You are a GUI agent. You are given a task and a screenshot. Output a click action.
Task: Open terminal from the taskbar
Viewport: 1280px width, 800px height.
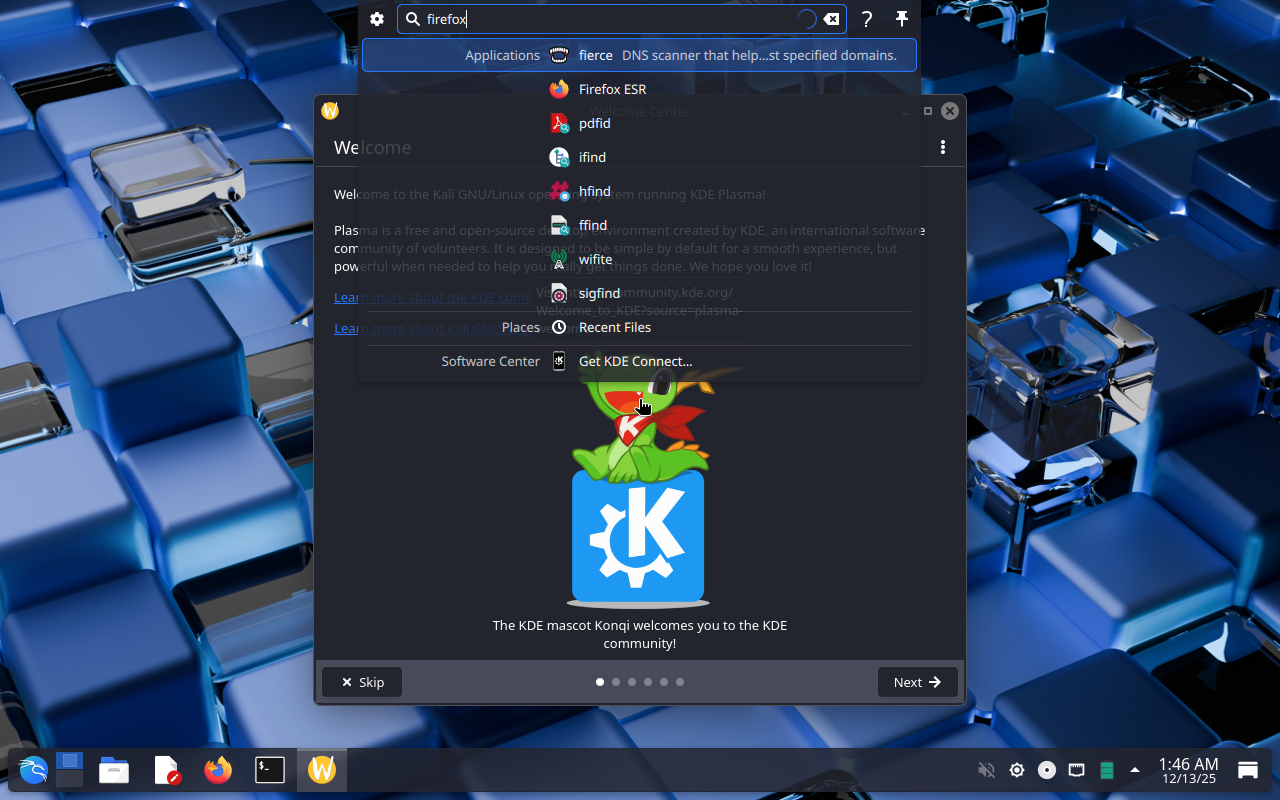point(270,770)
